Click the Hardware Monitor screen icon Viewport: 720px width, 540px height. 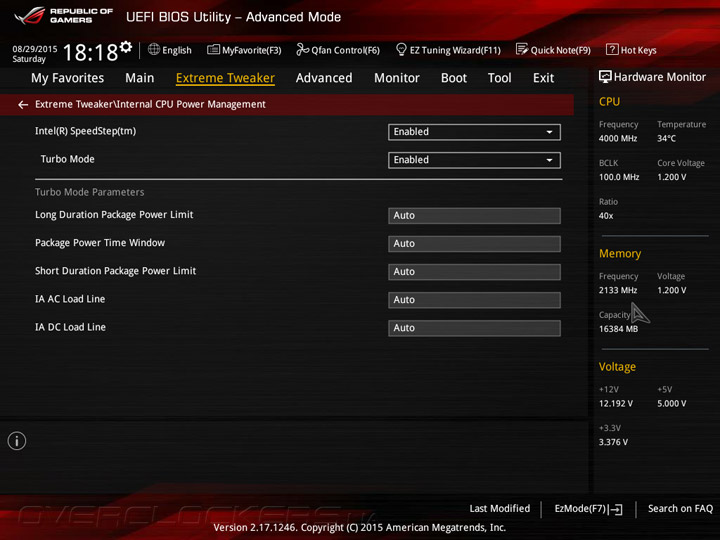605,77
